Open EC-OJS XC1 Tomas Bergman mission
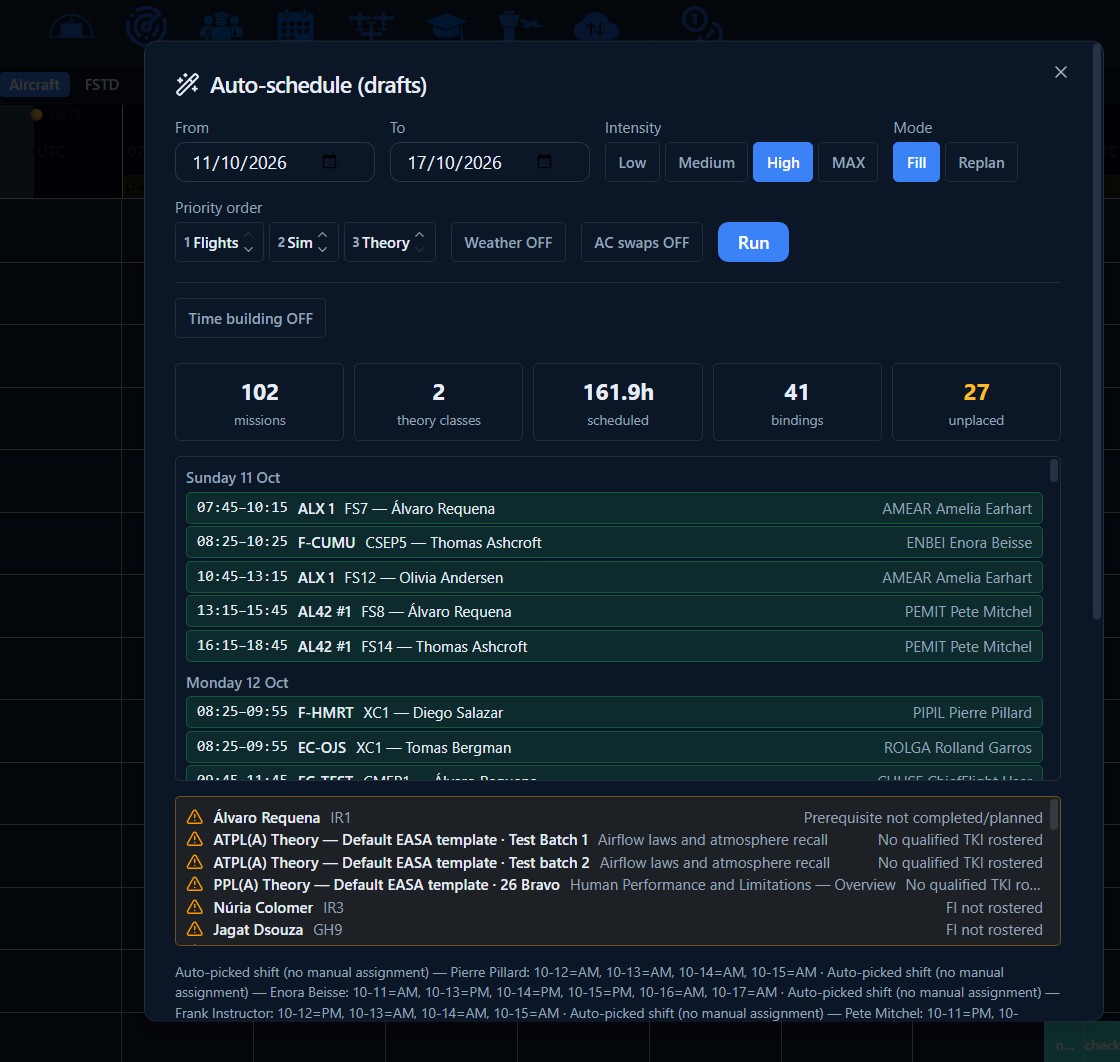This screenshot has width=1120, height=1062. (x=614, y=747)
